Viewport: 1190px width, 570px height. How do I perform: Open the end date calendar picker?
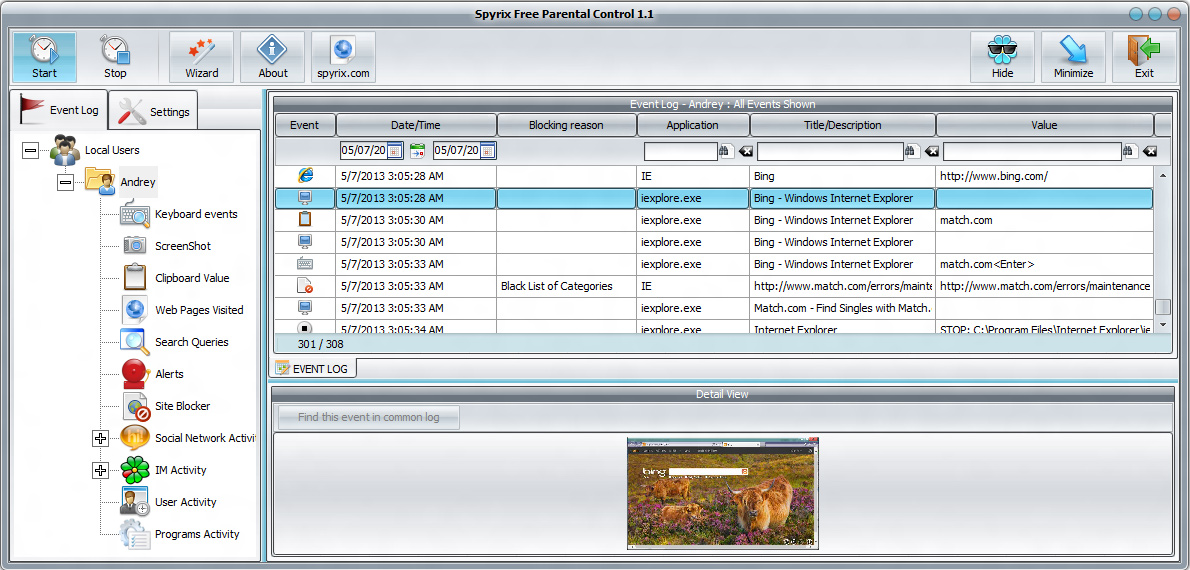click(x=487, y=150)
